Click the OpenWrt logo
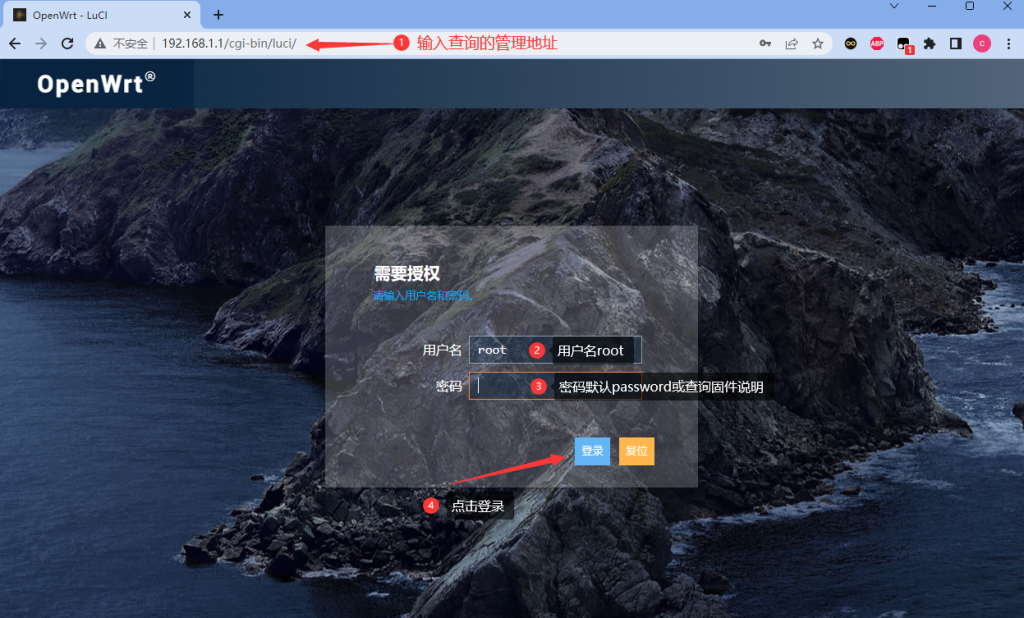 point(96,84)
